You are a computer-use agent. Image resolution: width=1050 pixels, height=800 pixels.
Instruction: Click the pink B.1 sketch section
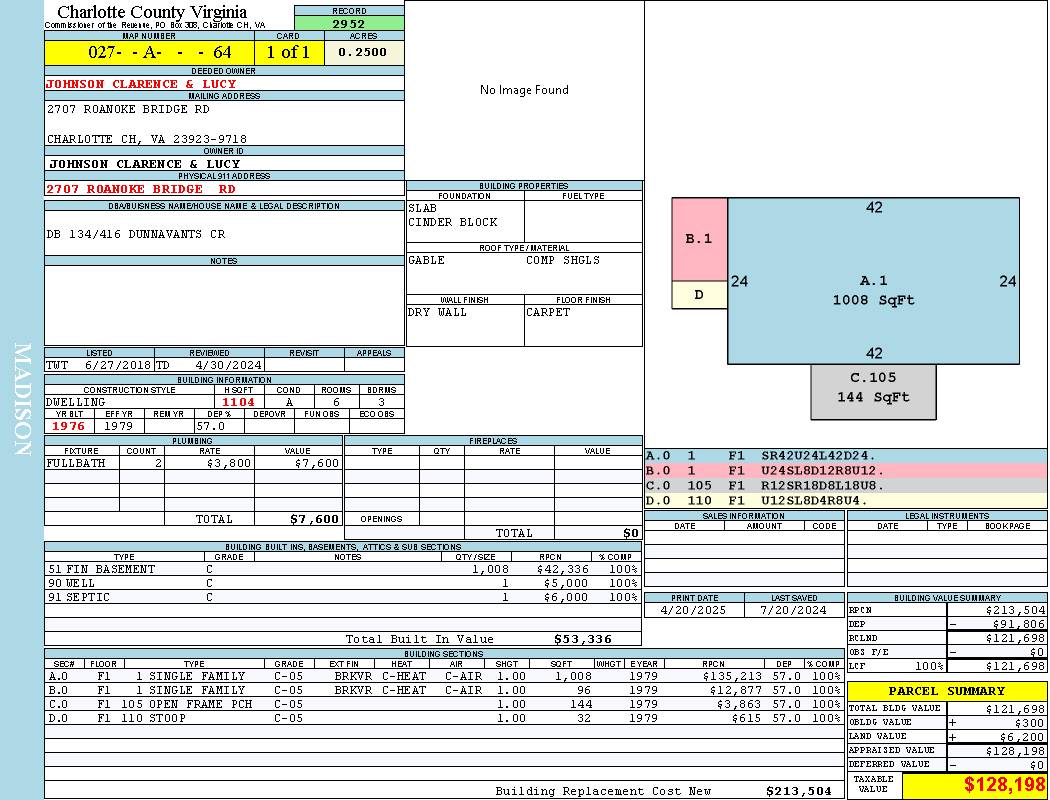coord(698,239)
